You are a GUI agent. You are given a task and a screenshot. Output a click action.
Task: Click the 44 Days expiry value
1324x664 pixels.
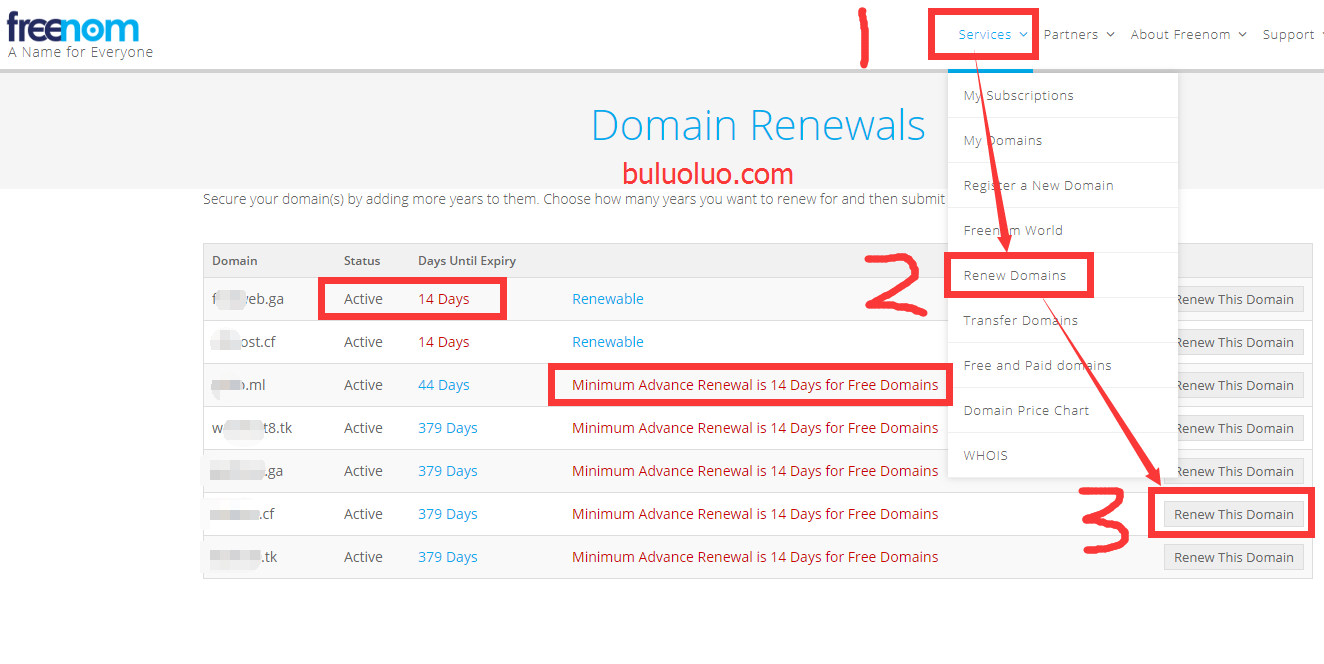pos(444,385)
